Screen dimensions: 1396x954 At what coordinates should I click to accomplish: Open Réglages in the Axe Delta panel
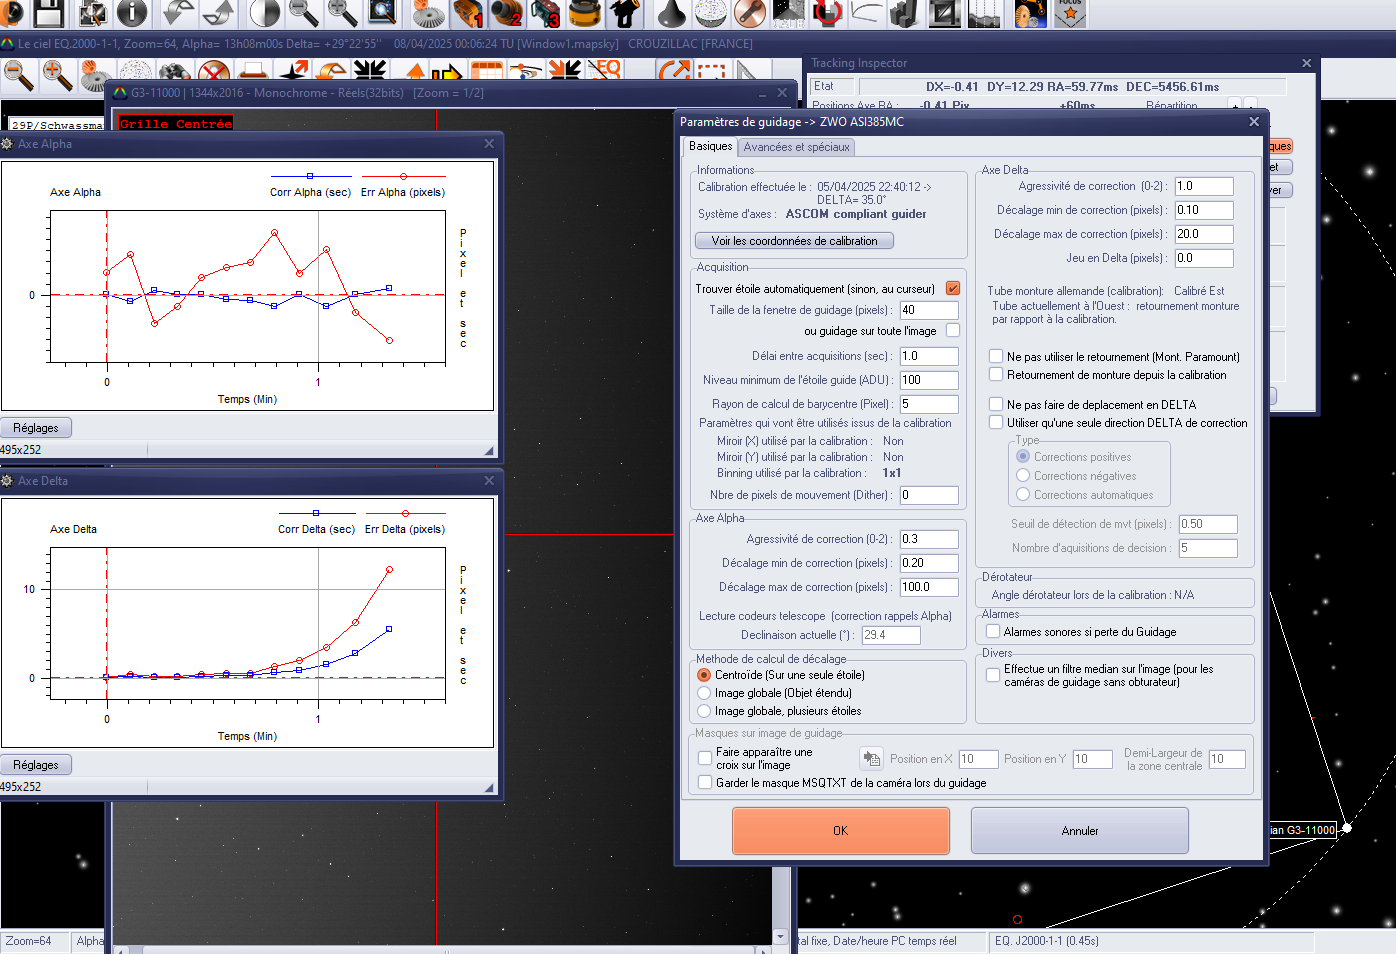pyautogui.click(x=36, y=765)
